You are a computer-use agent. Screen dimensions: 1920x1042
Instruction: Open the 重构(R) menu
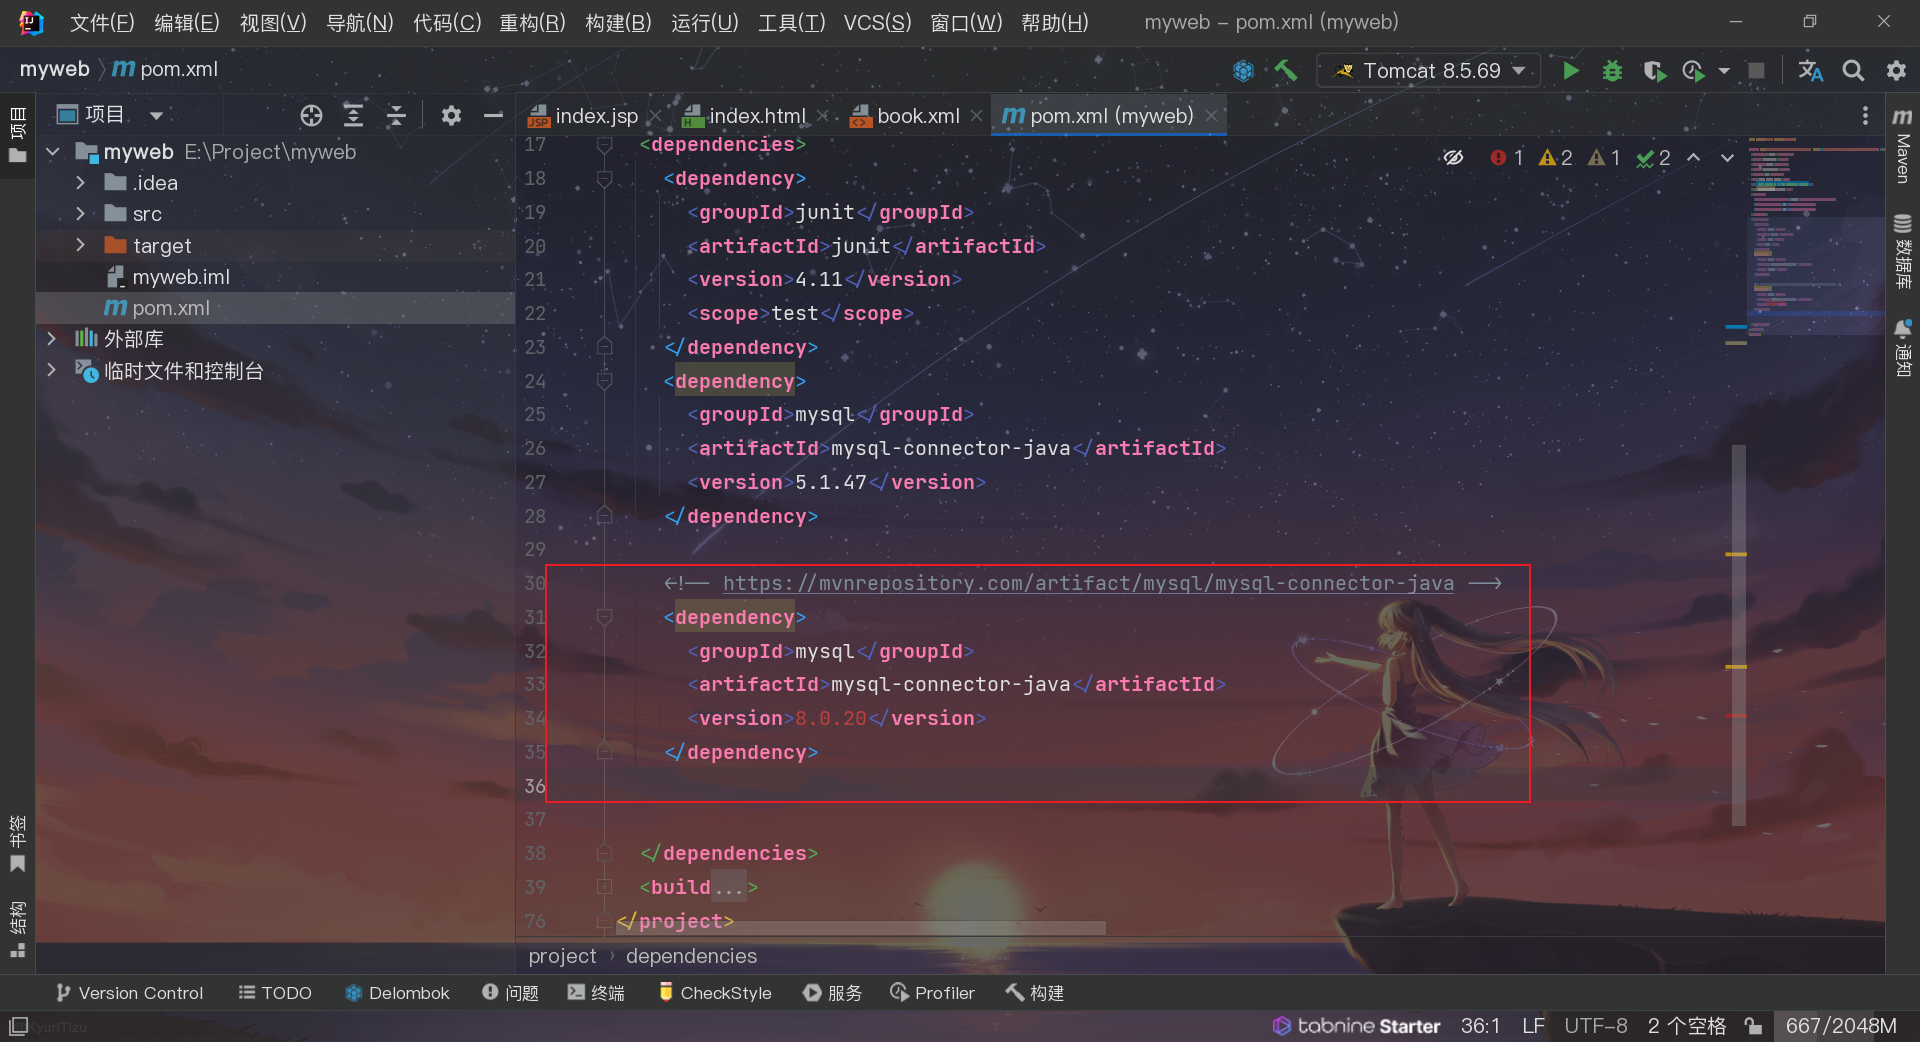532,22
